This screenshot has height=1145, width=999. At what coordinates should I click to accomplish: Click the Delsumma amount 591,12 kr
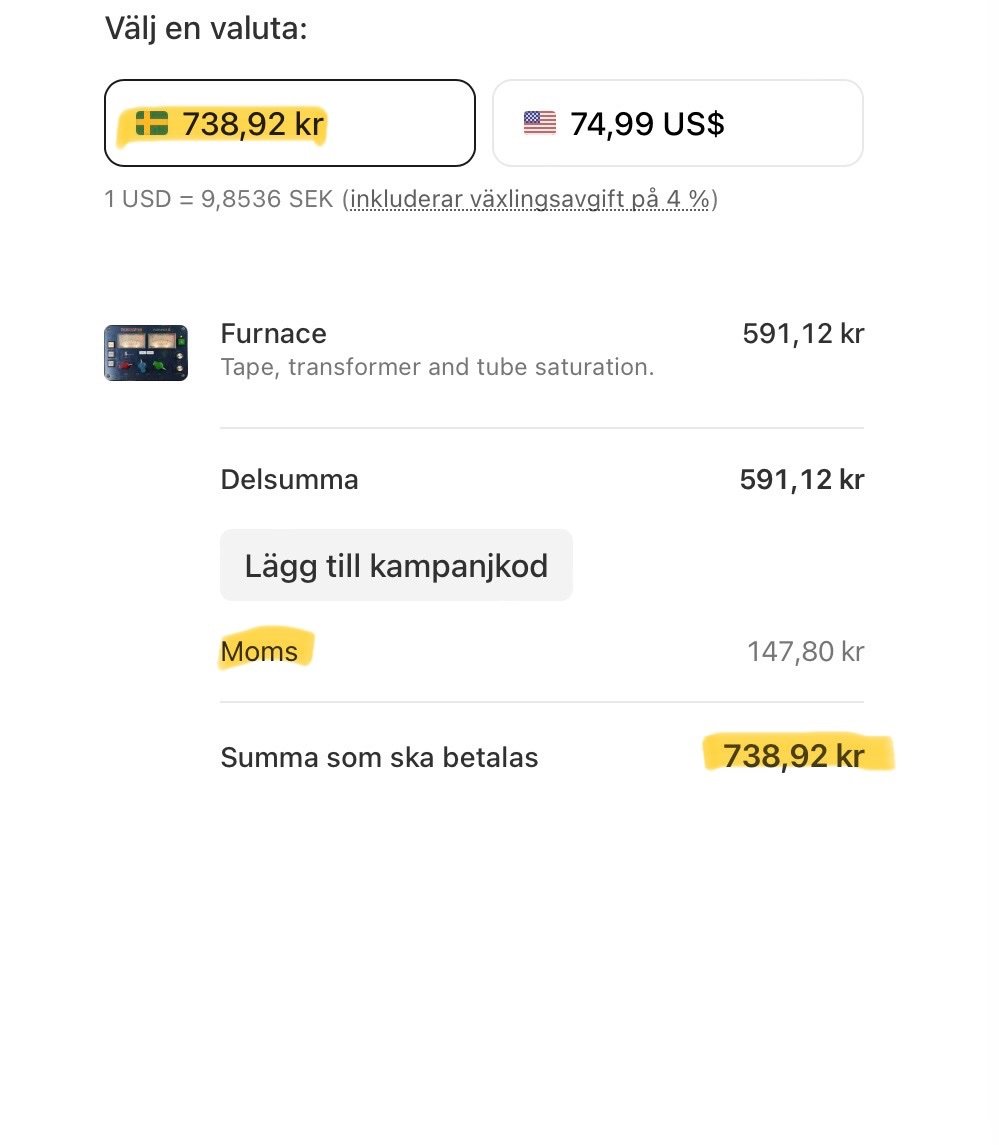tap(801, 480)
